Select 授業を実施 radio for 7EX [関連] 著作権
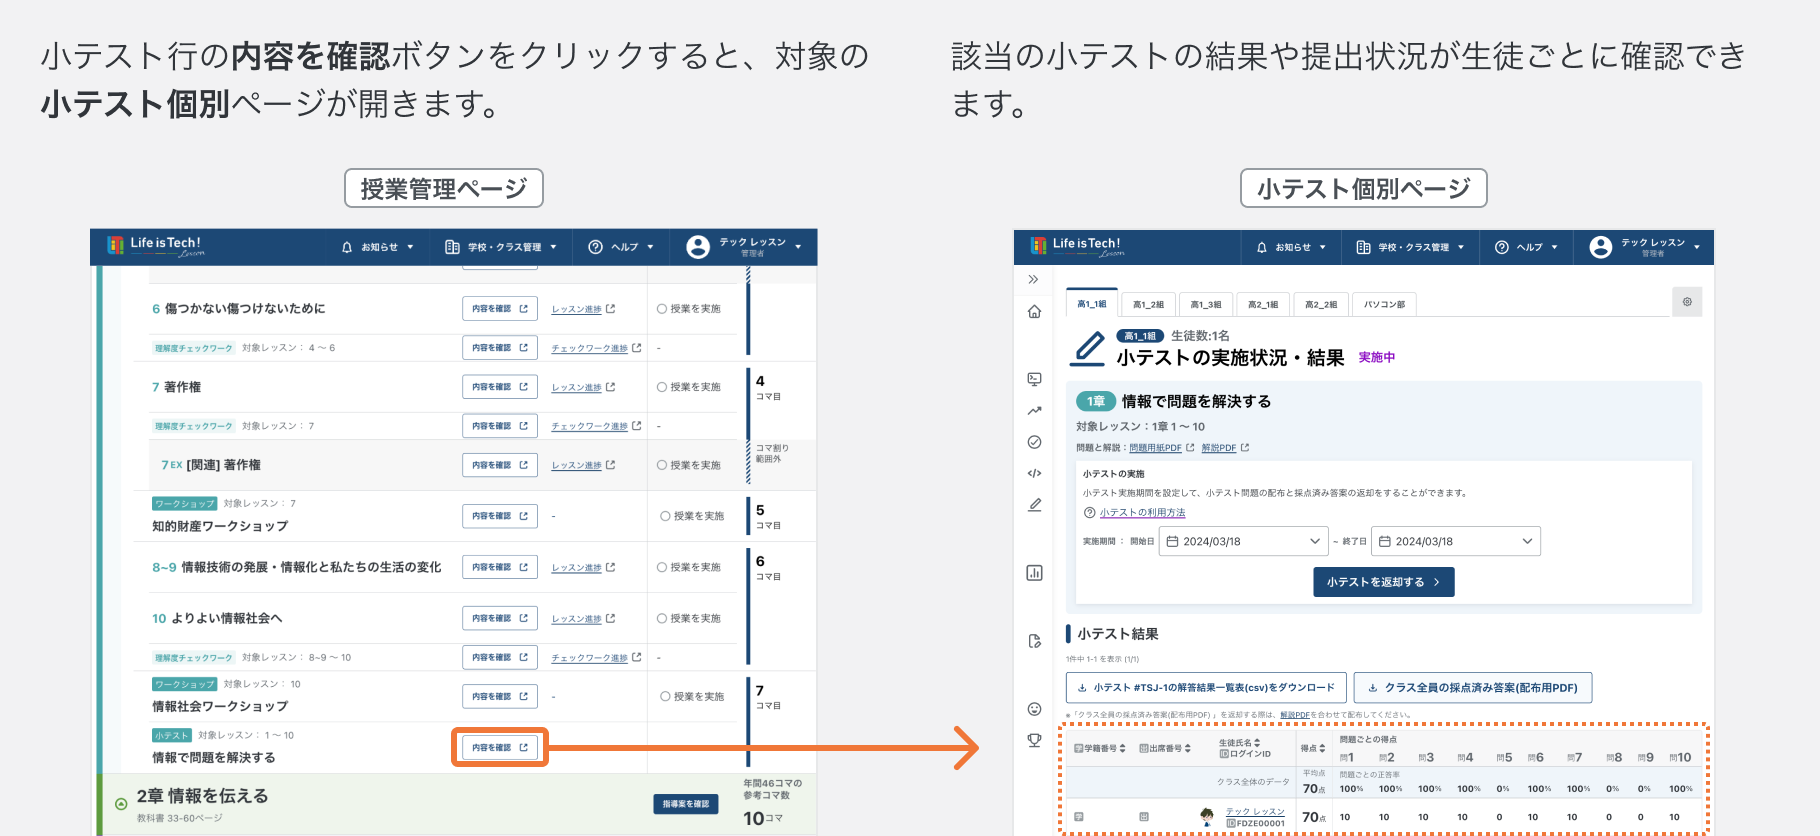This screenshot has height=836, width=1820. [x=662, y=465]
